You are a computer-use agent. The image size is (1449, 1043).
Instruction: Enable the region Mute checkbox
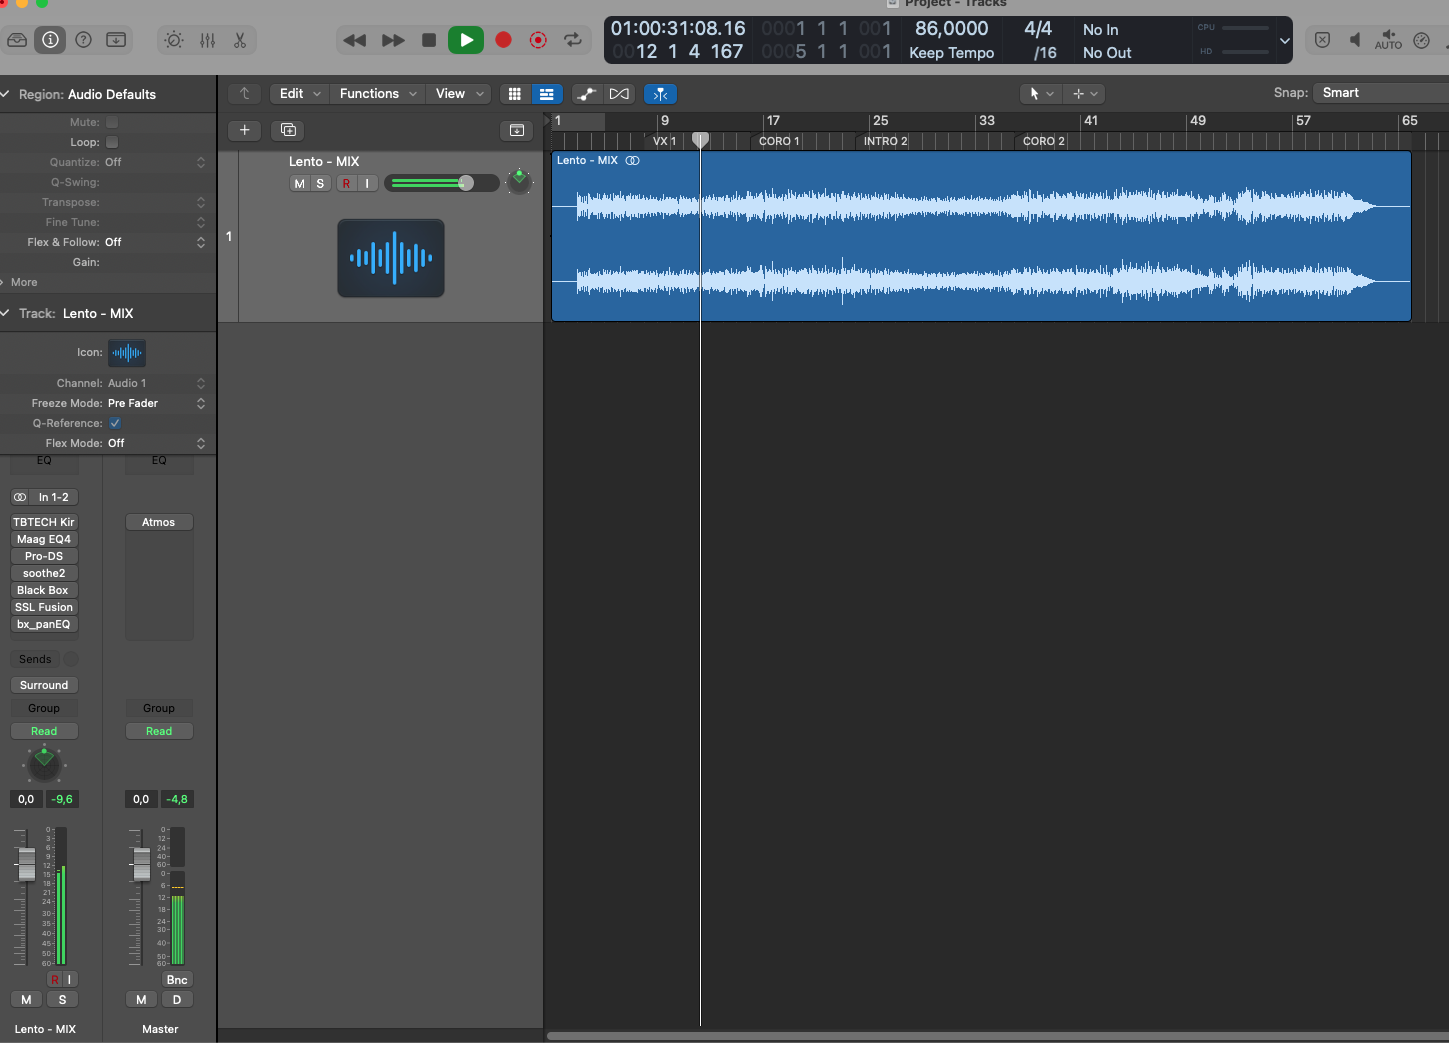(112, 122)
